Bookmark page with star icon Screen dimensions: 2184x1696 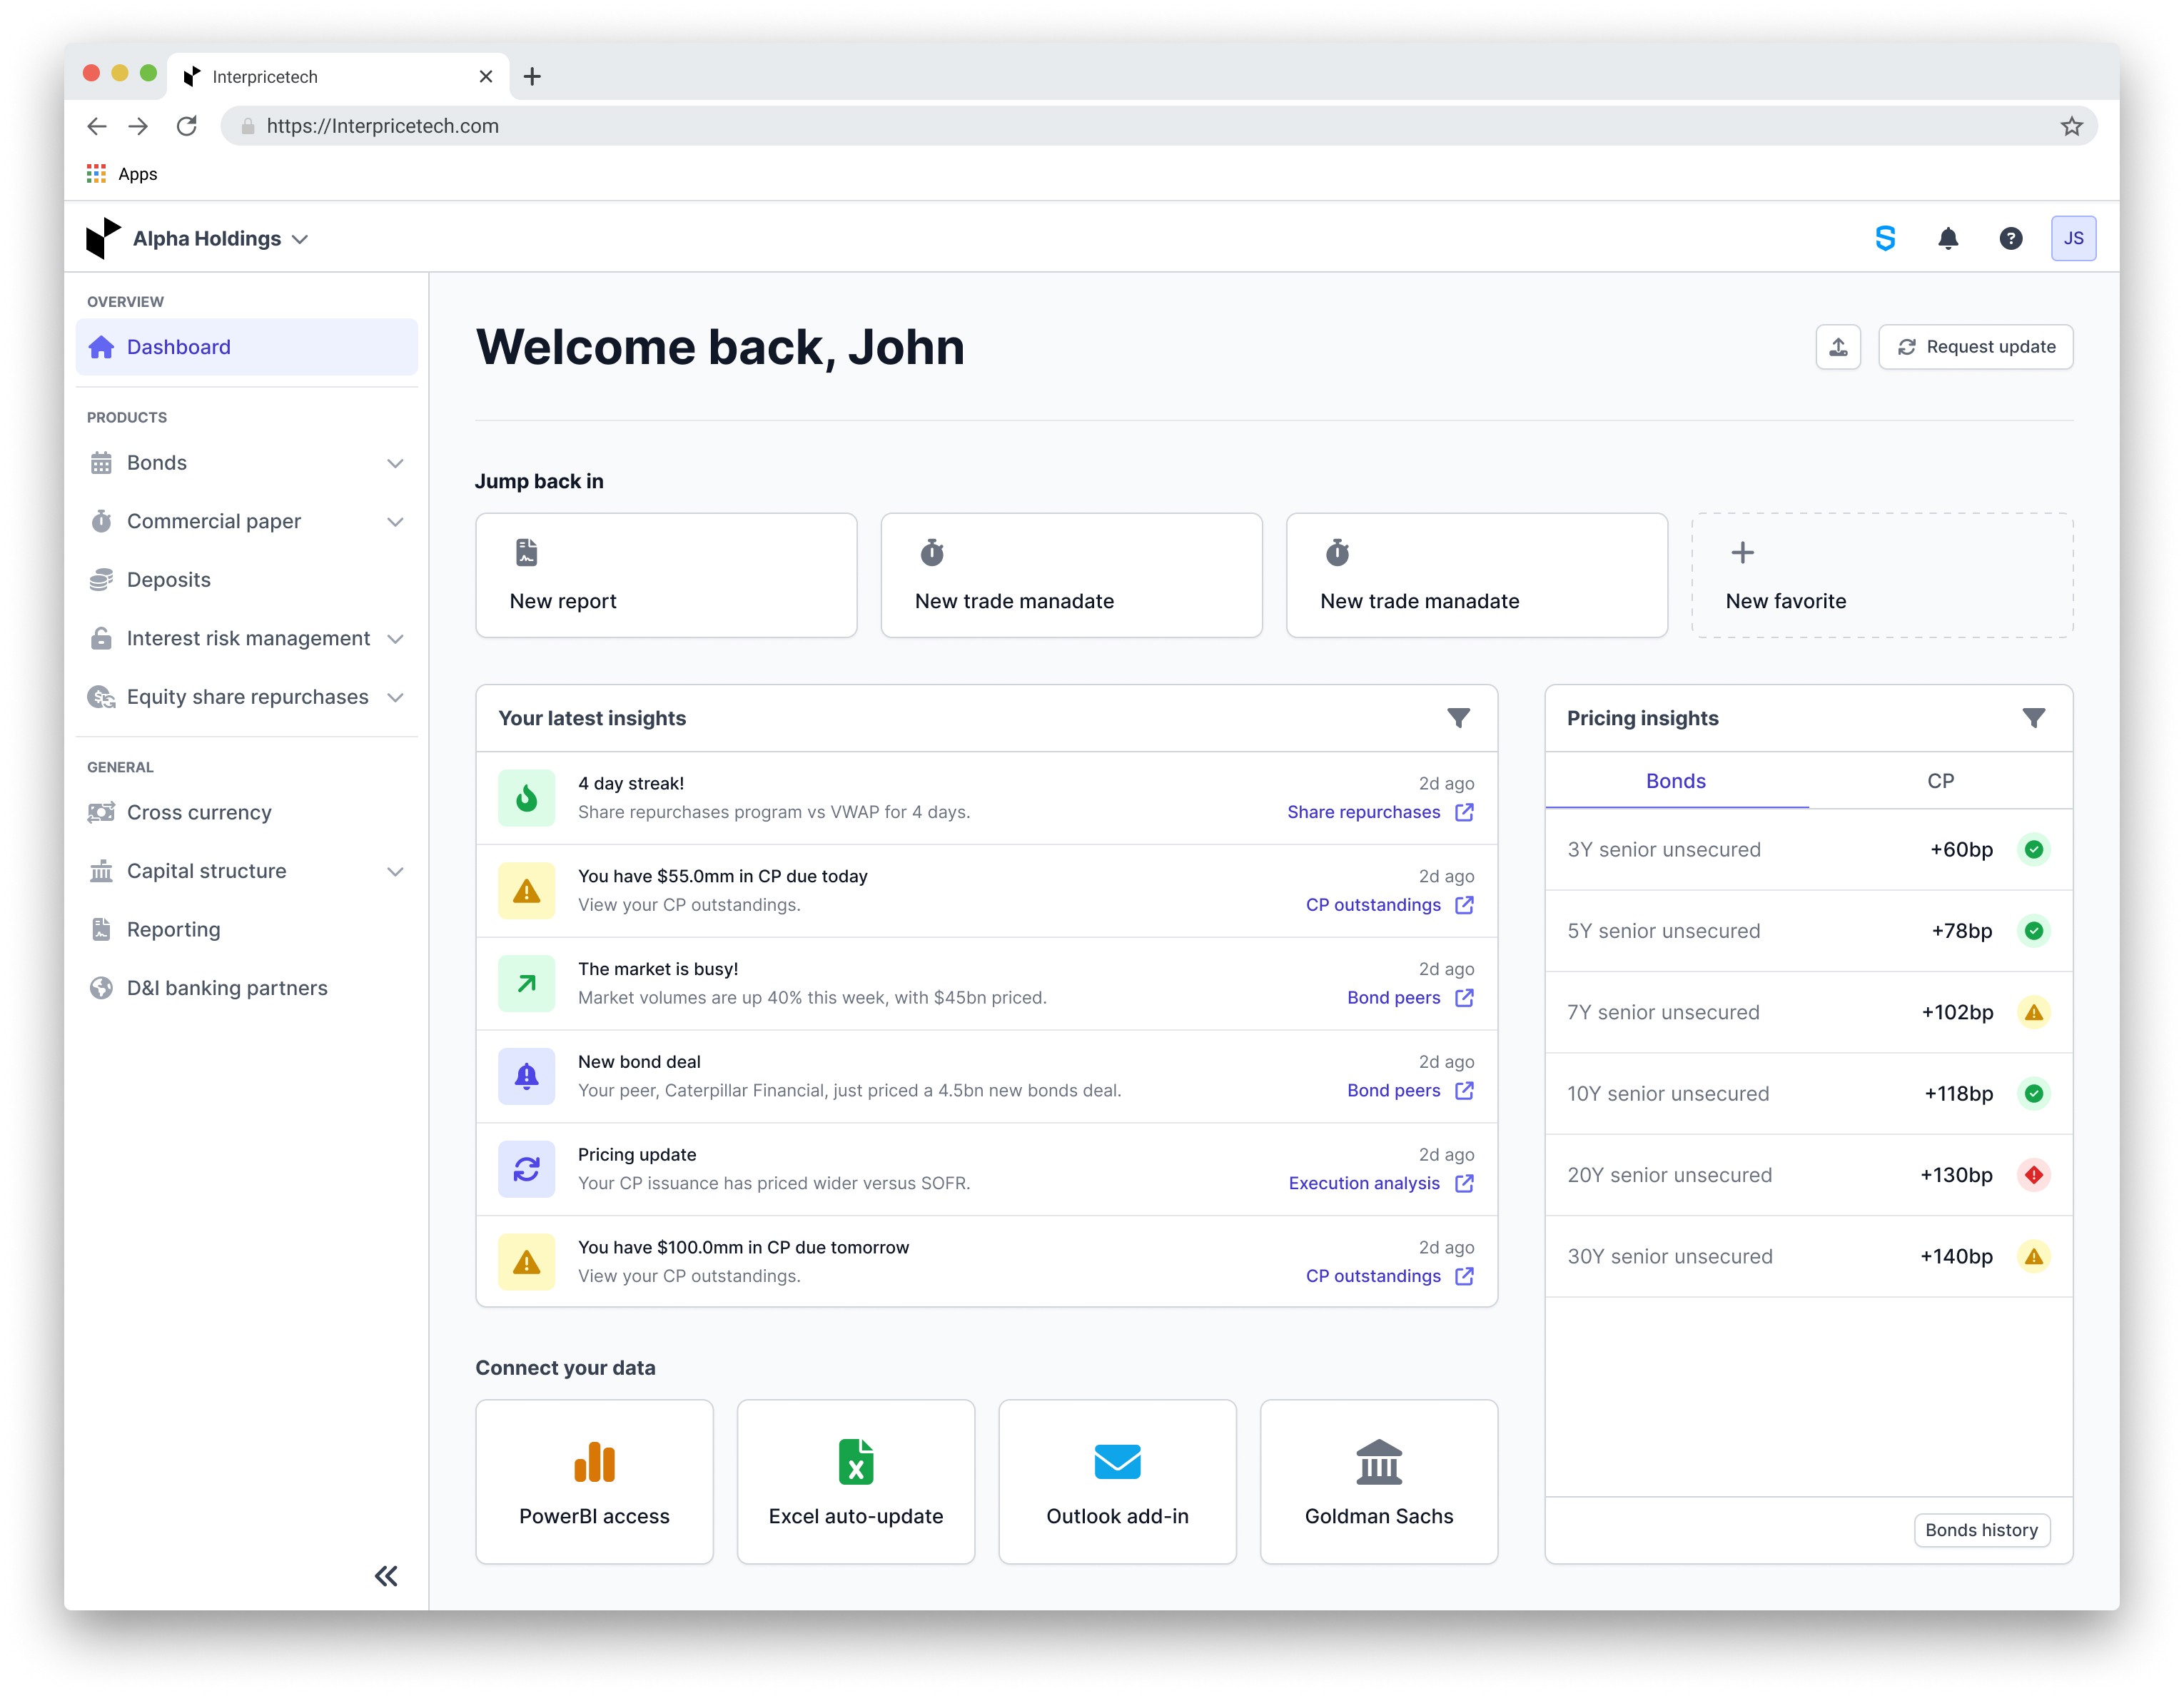pos(2071,126)
